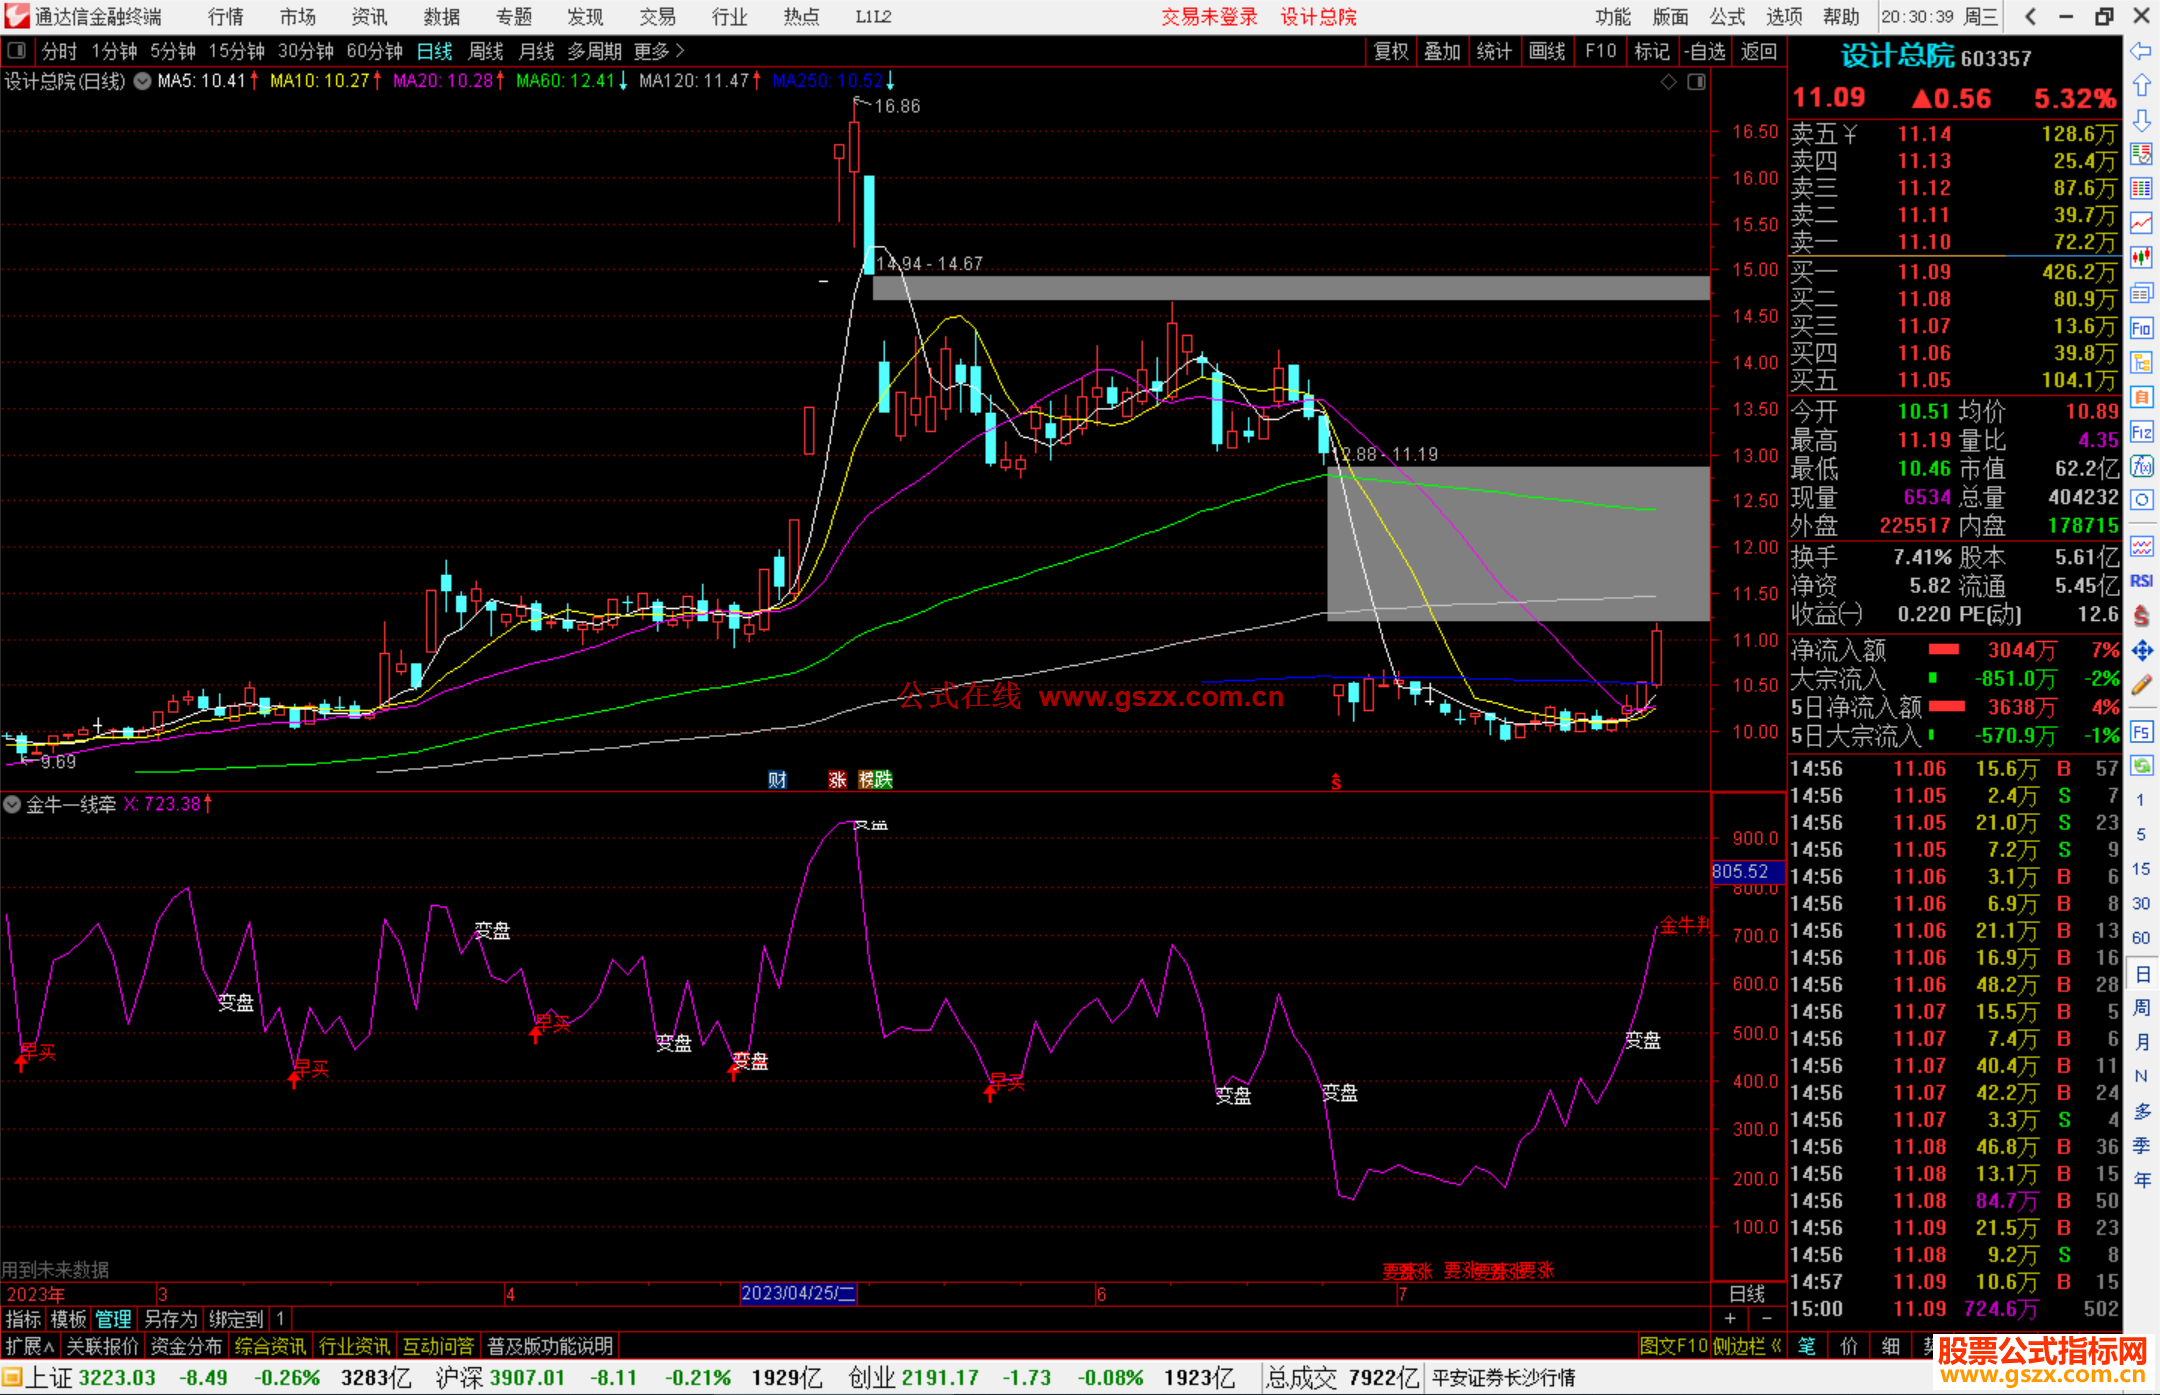
Task: Expand the 更多 period options chevron
Action: pos(681,51)
